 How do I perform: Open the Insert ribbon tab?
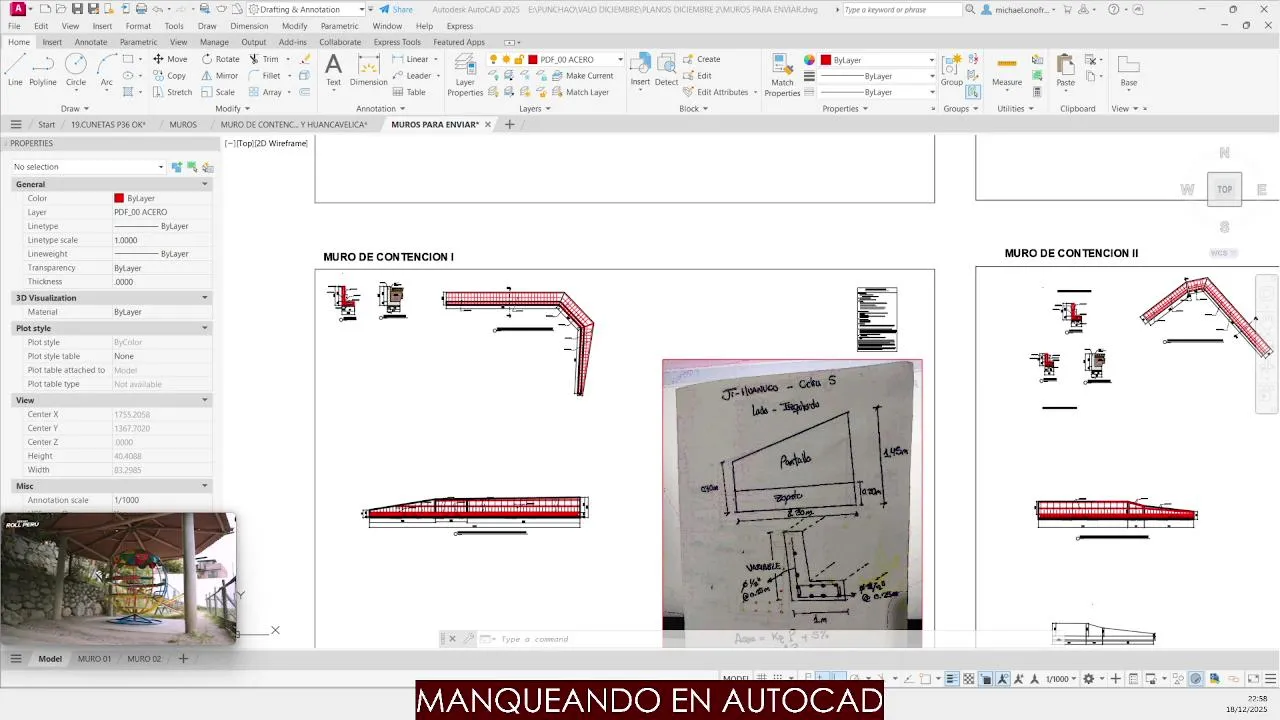pos(52,42)
